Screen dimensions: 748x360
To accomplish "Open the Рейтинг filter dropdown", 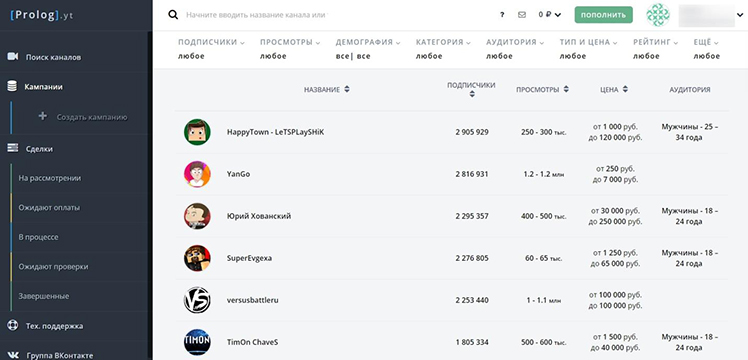I will click(655, 42).
